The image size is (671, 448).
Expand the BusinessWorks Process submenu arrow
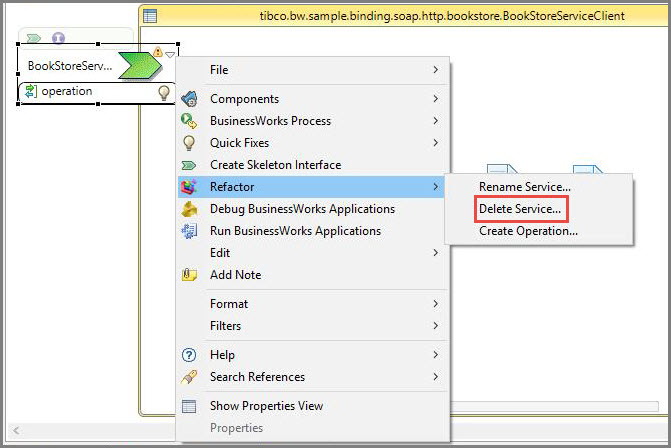coord(436,121)
